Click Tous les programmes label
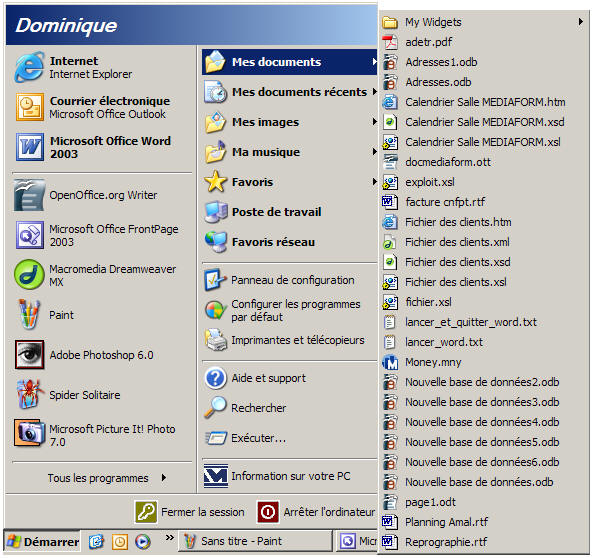This screenshot has width=593, height=558. tap(98, 478)
